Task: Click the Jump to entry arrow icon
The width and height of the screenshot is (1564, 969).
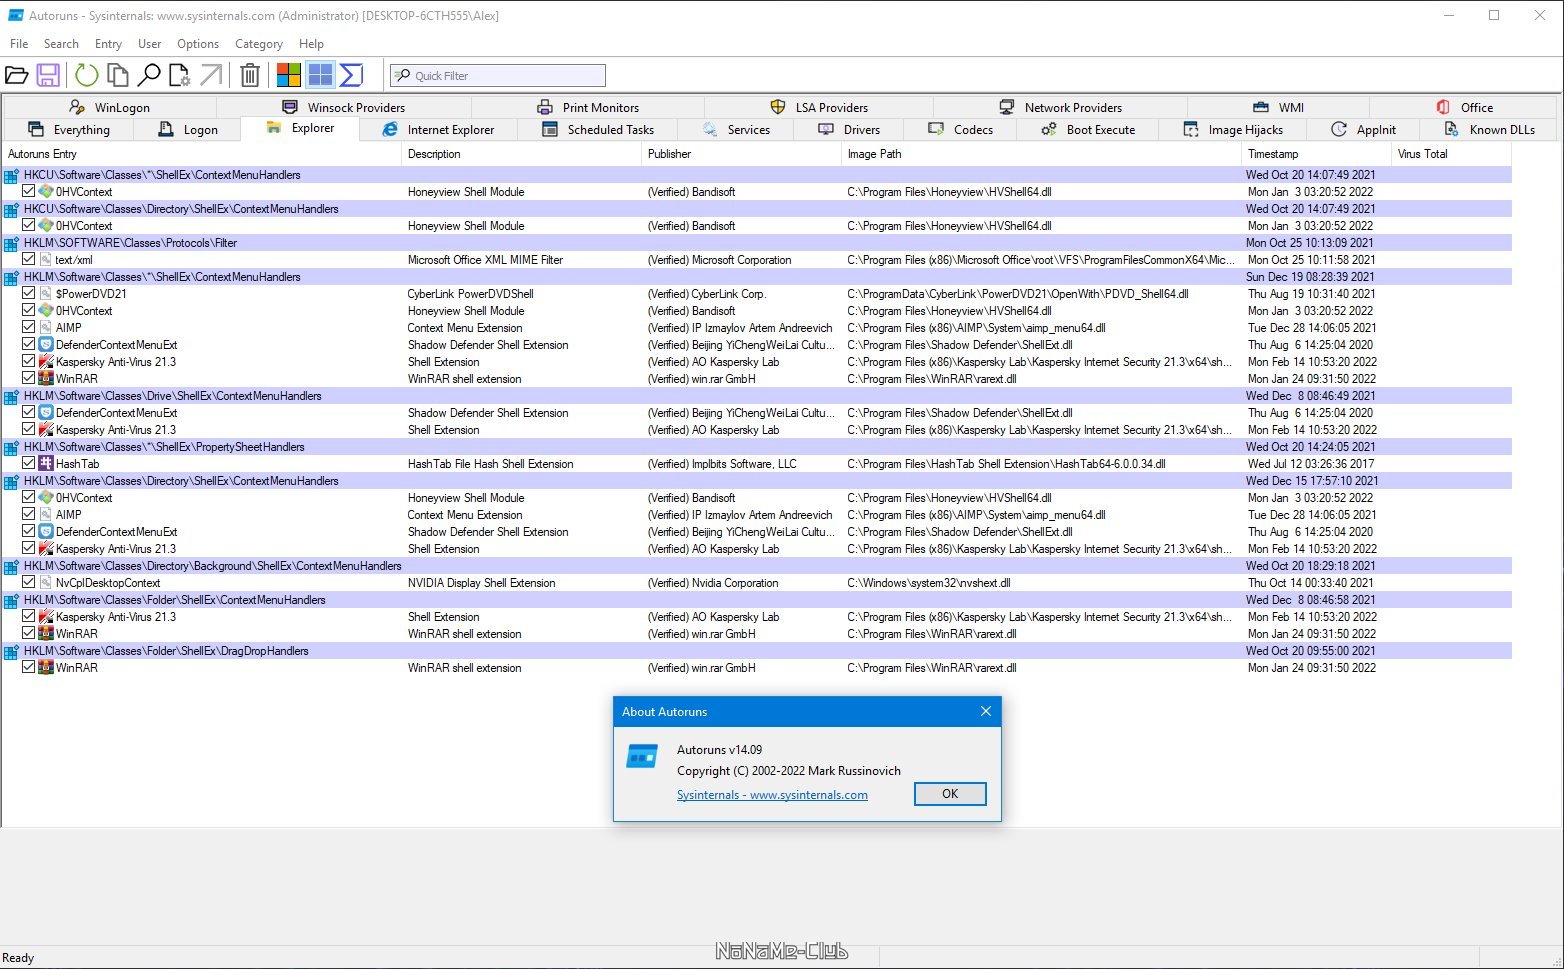Action: click(x=211, y=75)
